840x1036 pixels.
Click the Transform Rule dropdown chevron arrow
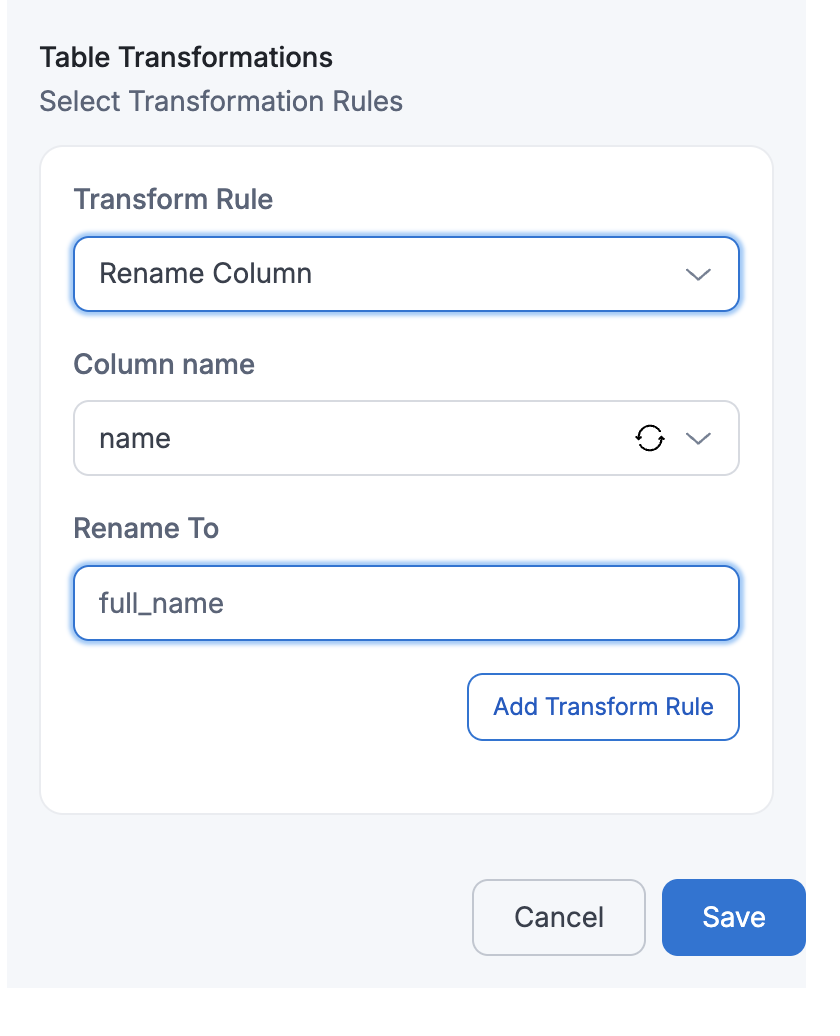click(698, 274)
